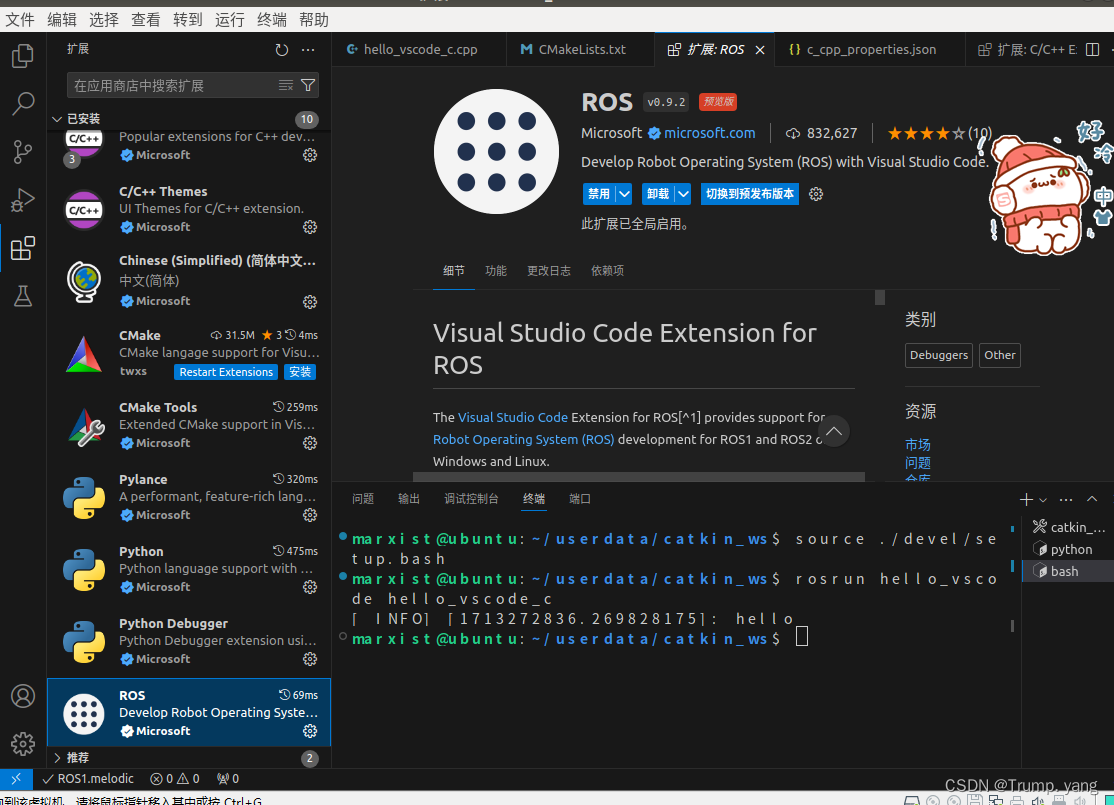Open the 文件 menu
Viewport: 1114px width, 805px height.
click(20, 20)
